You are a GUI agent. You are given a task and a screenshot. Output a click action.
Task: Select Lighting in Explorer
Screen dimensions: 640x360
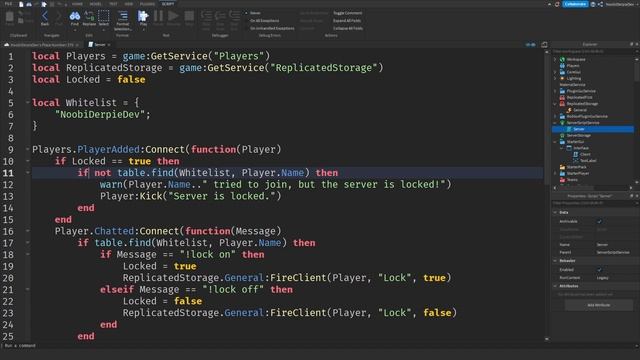coord(573,78)
